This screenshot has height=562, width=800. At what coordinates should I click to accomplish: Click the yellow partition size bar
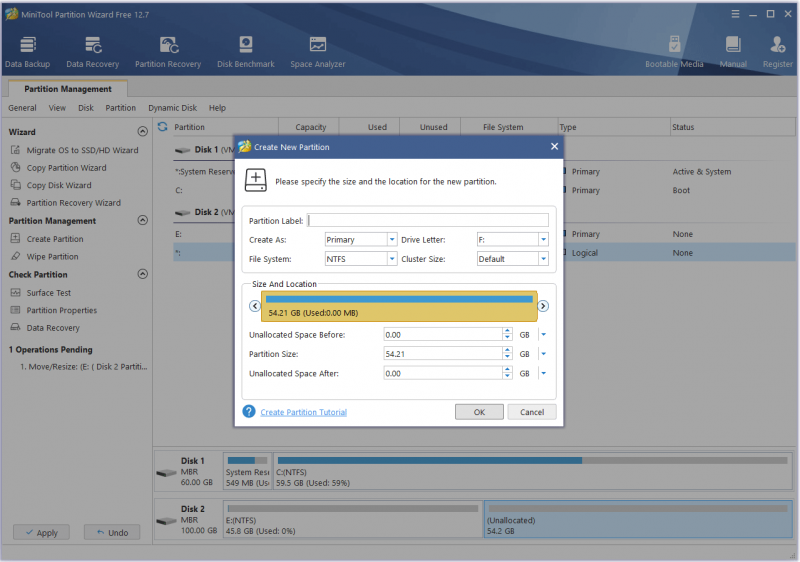pyautogui.click(x=399, y=306)
